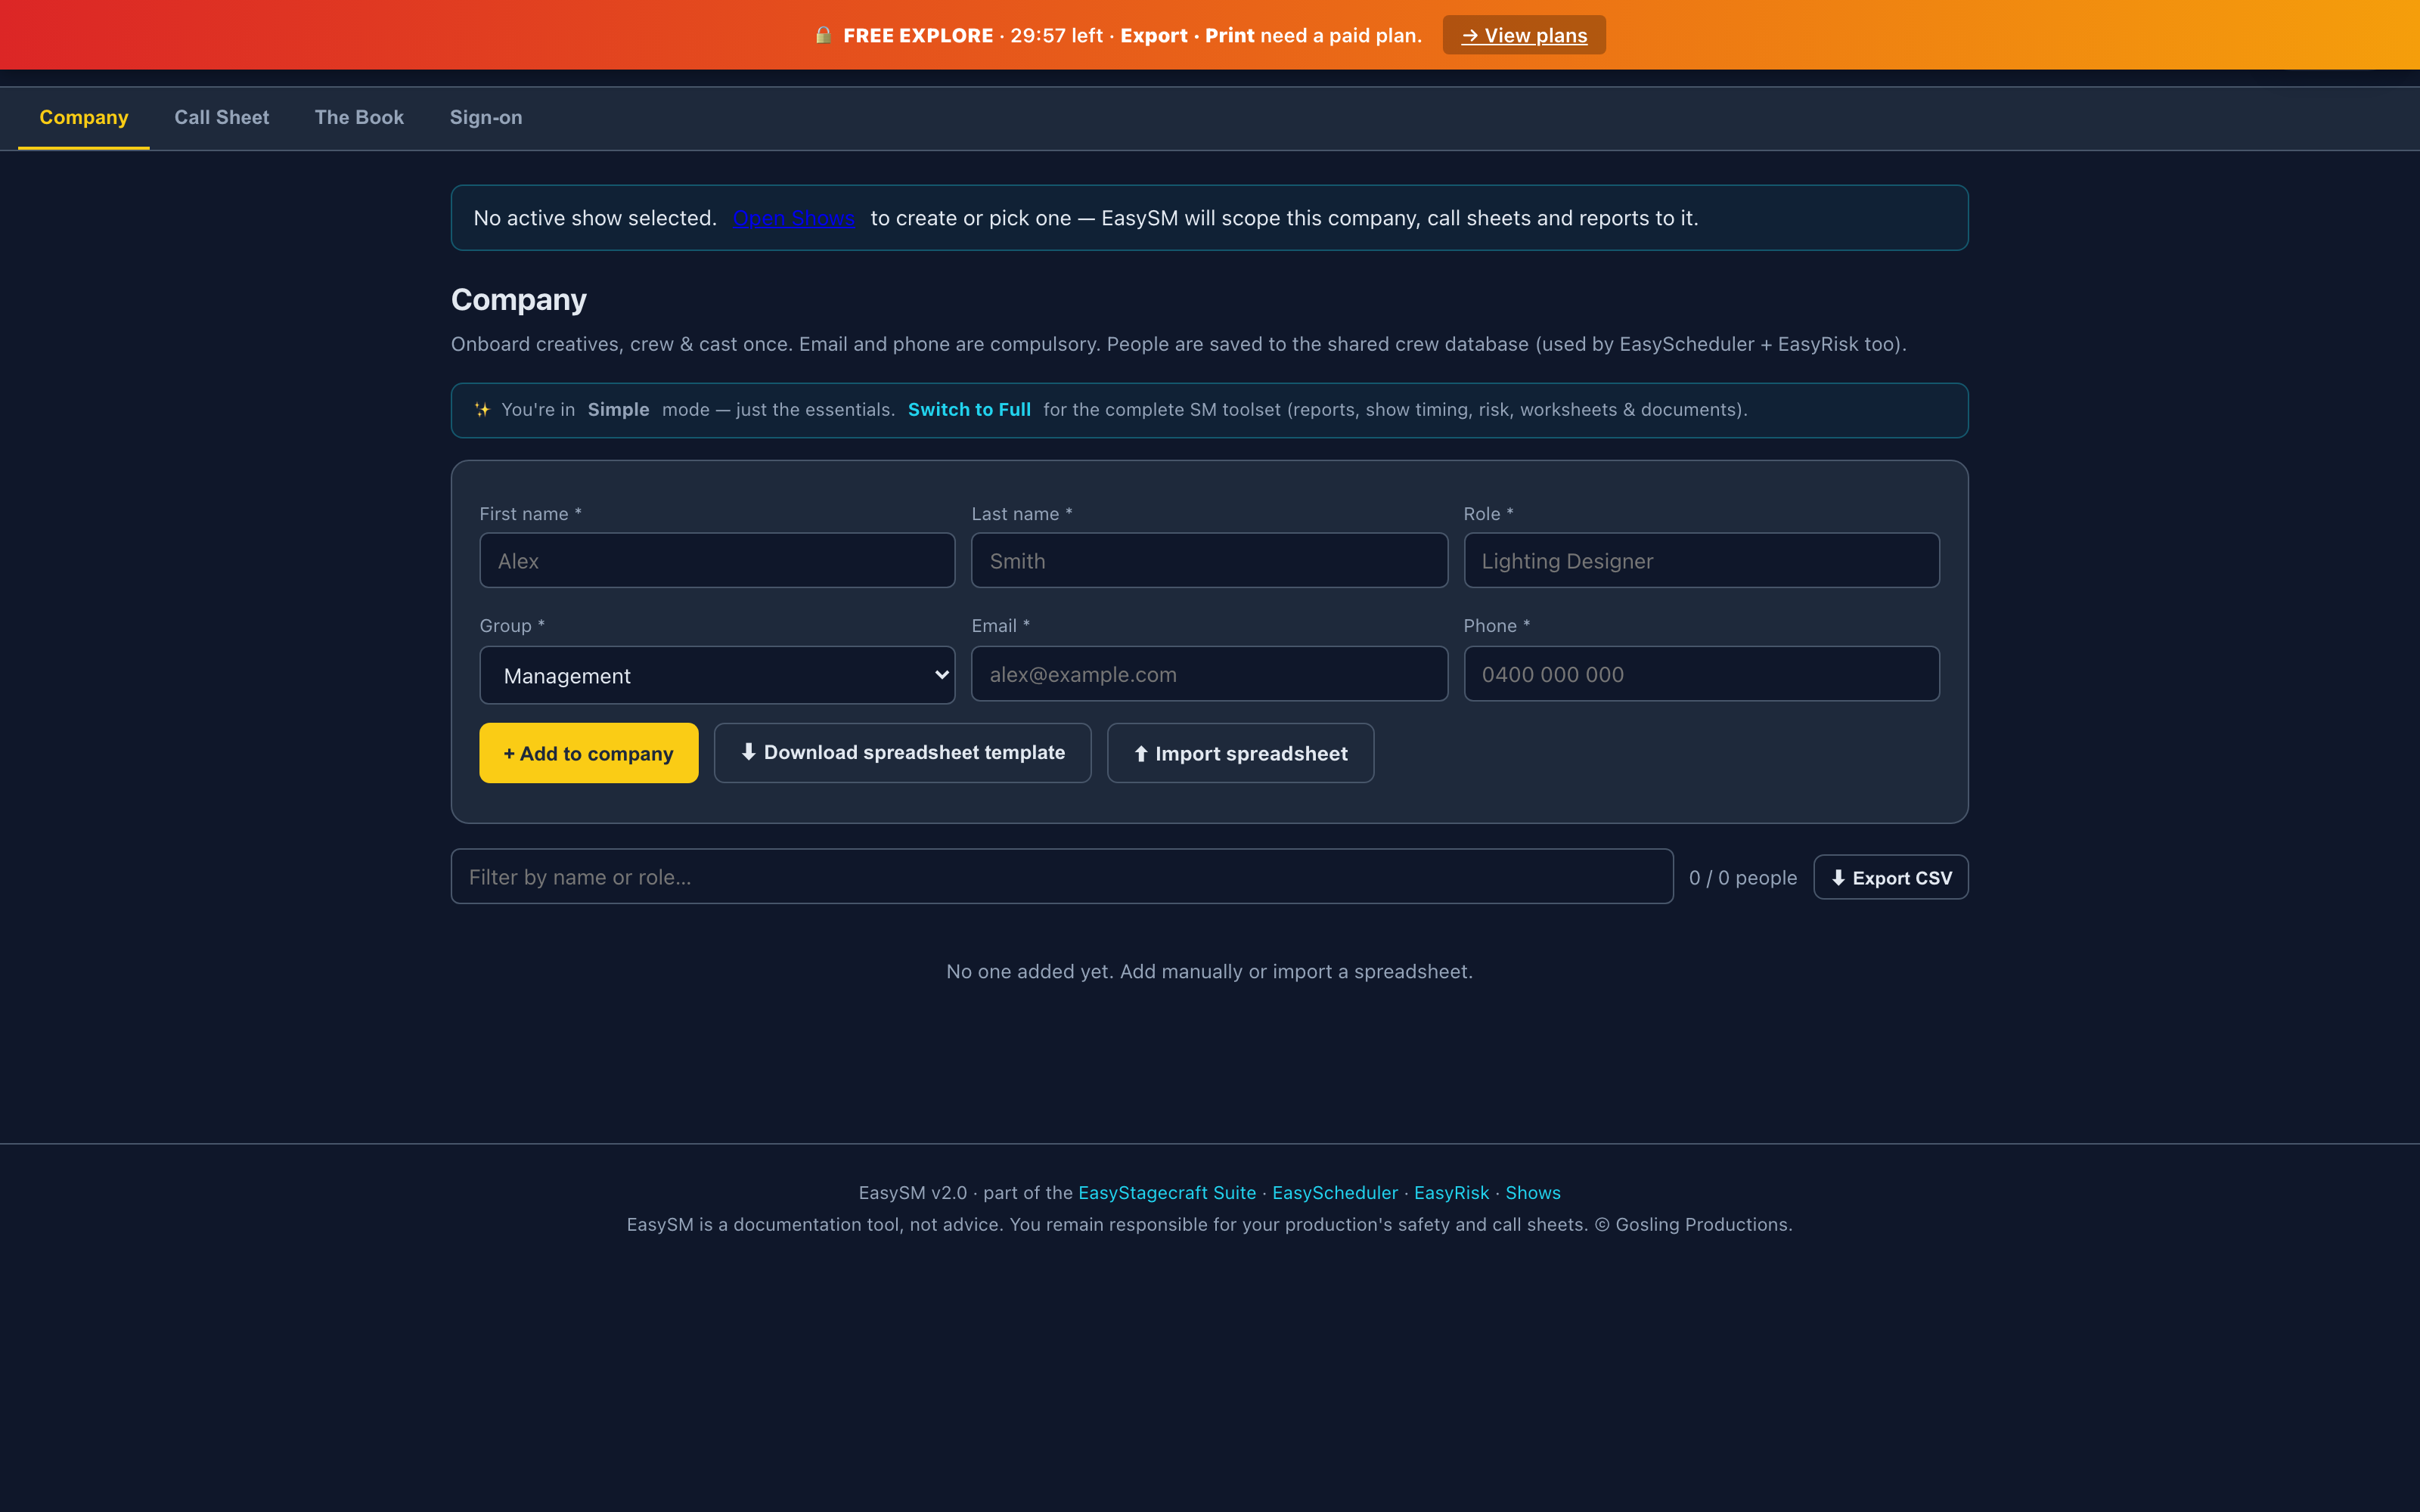The image size is (2420, 1512).
Task: Expand the Group dropdown
Action: coord(717,675)
